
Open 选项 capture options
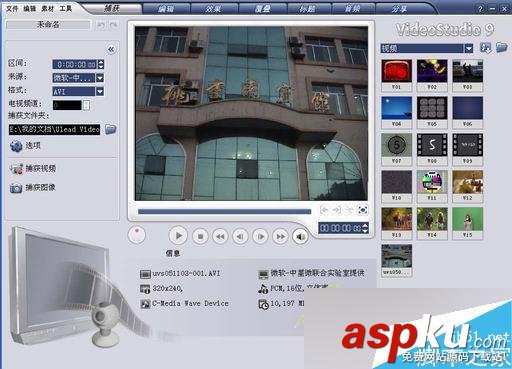pyautogui.click(x=25, y=146)
